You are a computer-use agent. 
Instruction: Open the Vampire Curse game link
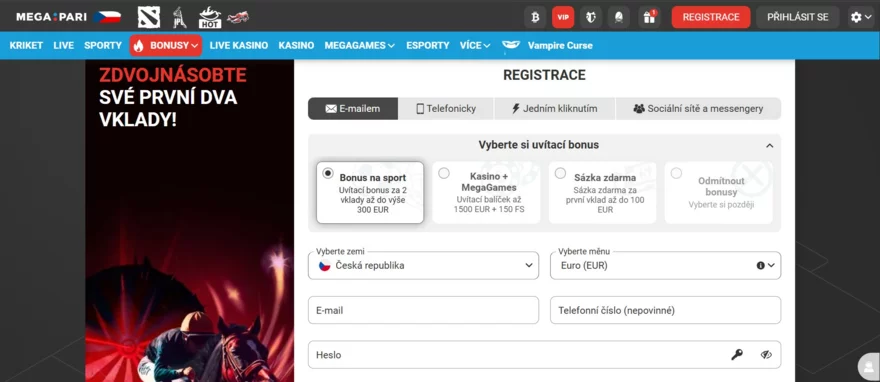pos(560,45)
